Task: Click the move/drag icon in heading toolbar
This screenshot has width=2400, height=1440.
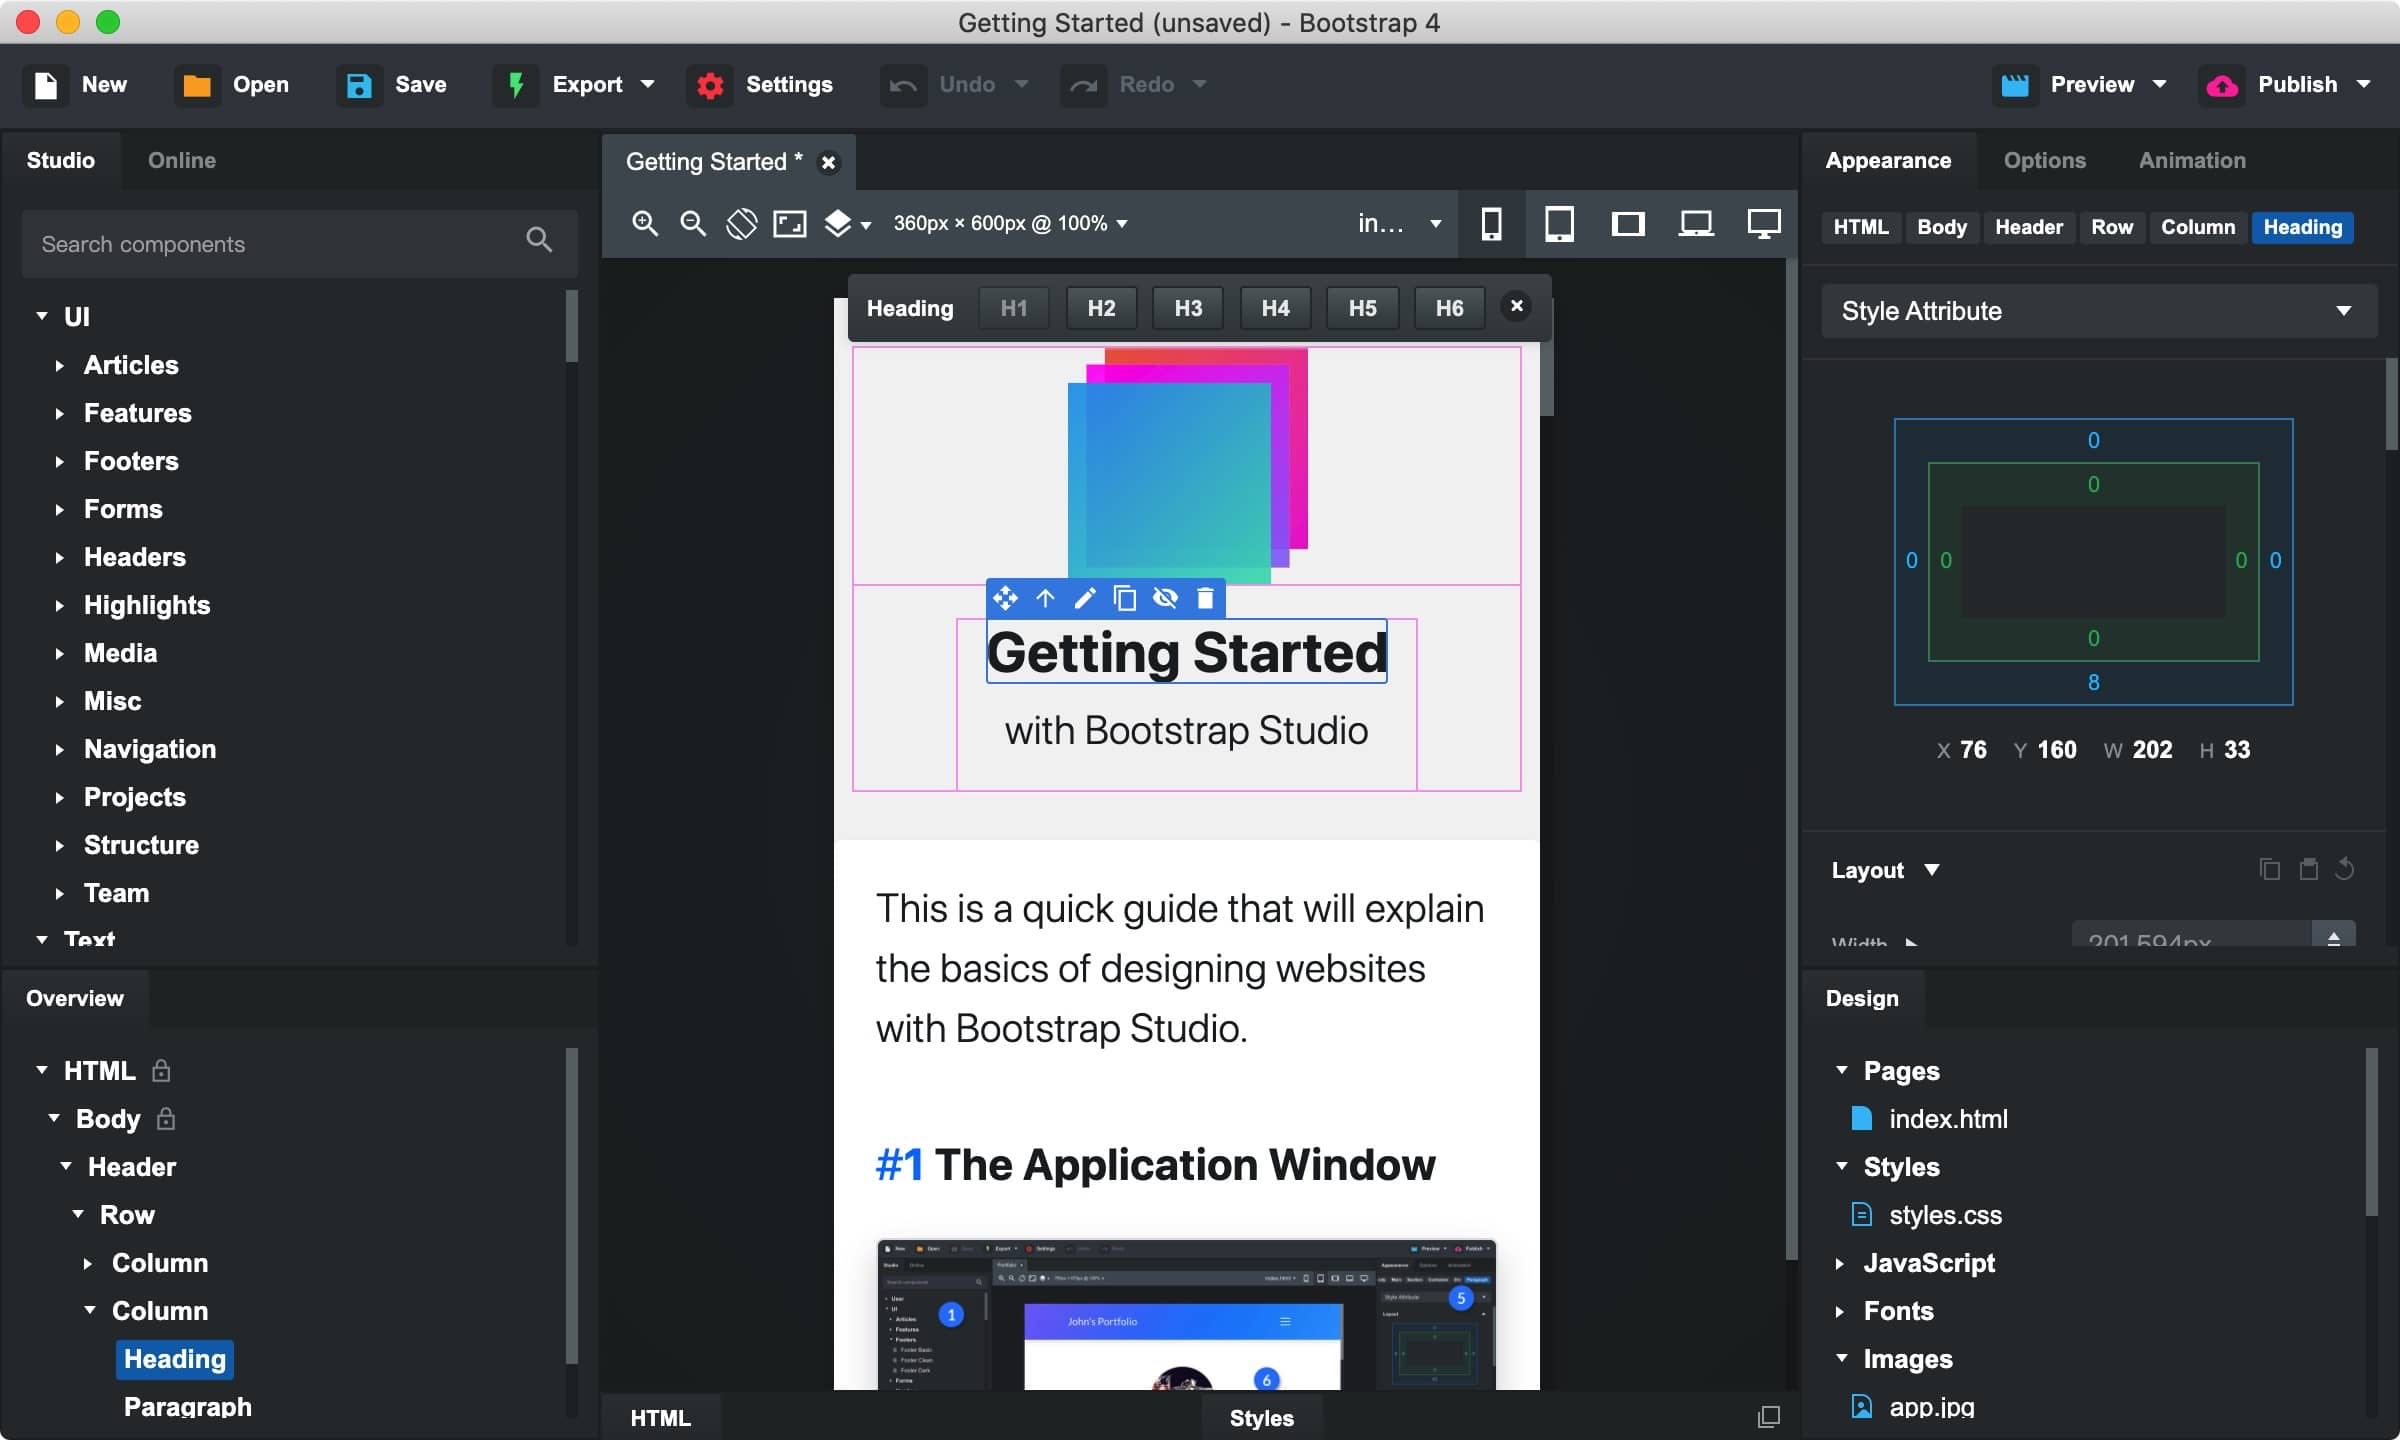Action: 1003,598
